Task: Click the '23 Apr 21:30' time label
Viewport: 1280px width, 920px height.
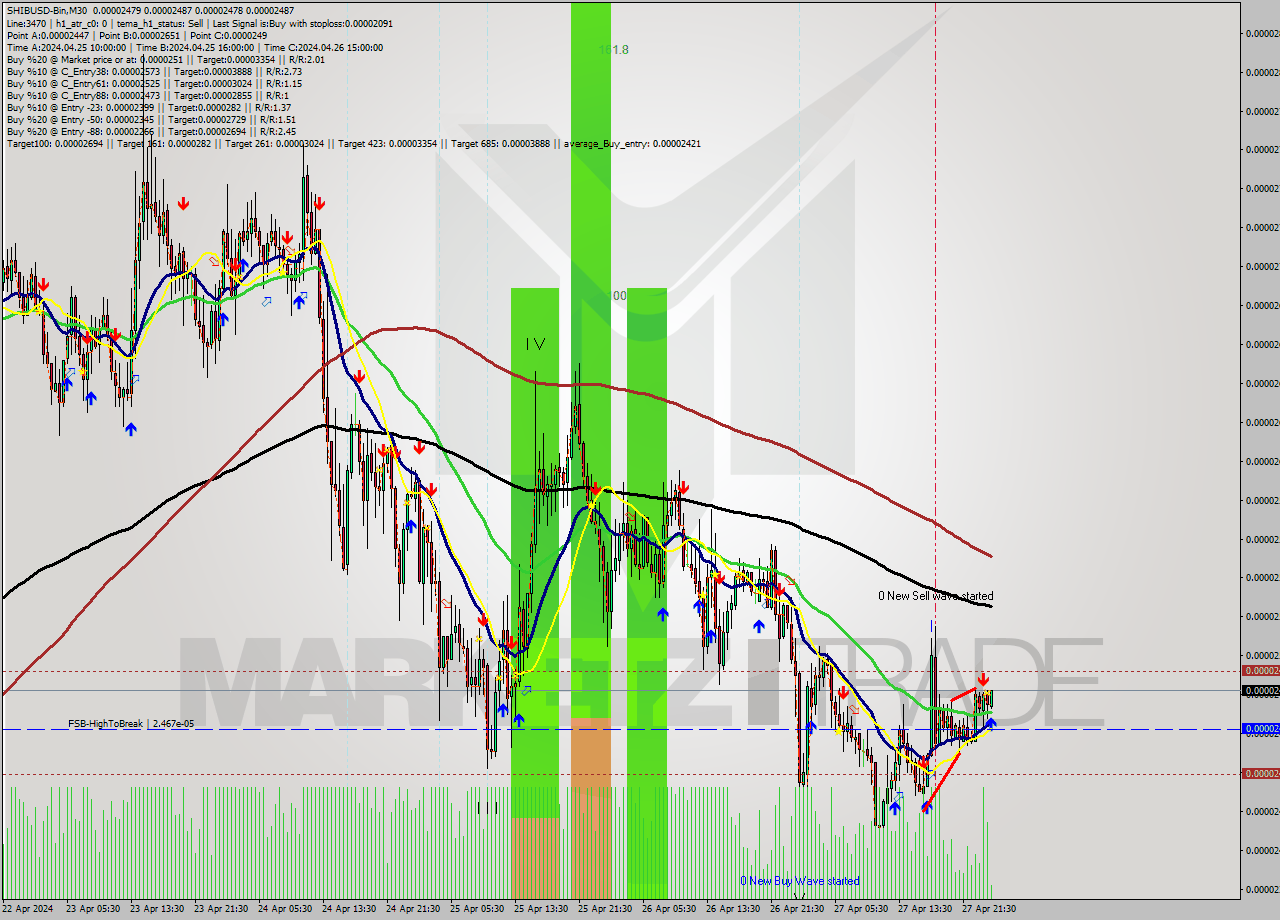Action: 221,909
